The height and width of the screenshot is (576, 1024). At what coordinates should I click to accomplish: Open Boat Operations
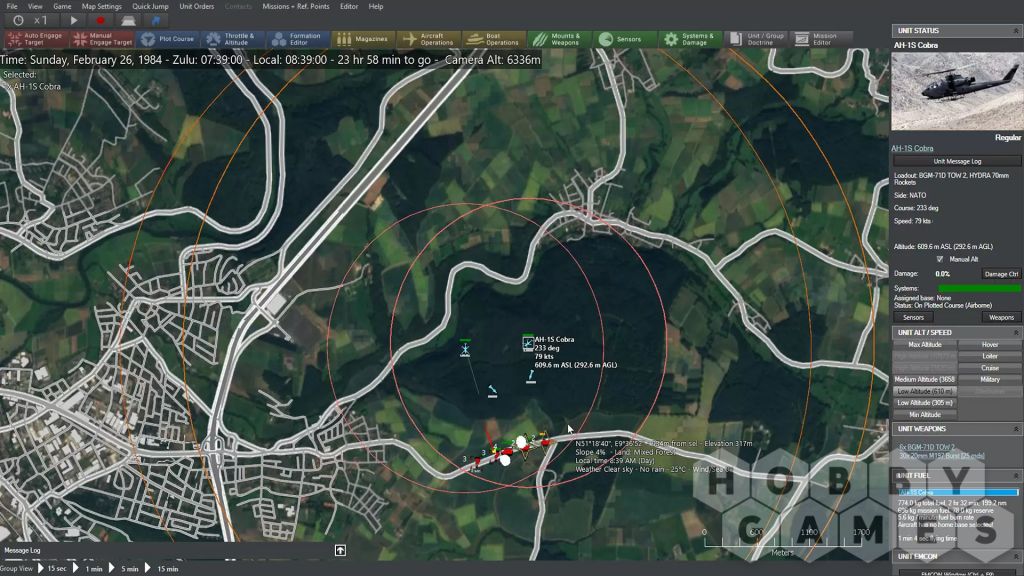(494, 39)
